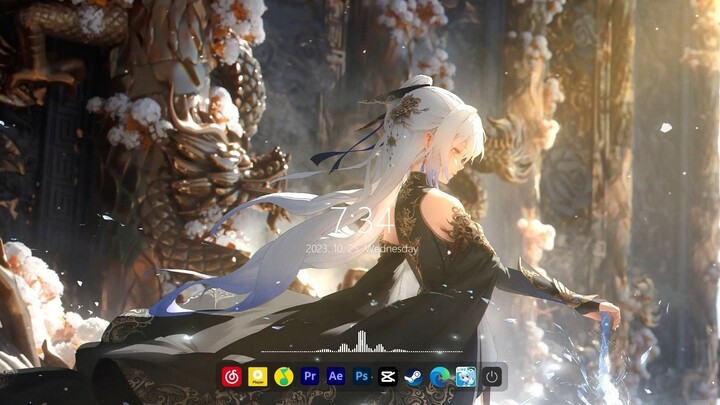The image size is (720, 405).
Task: Open the Microsoft Edge browser
Action: click(439, 377)
